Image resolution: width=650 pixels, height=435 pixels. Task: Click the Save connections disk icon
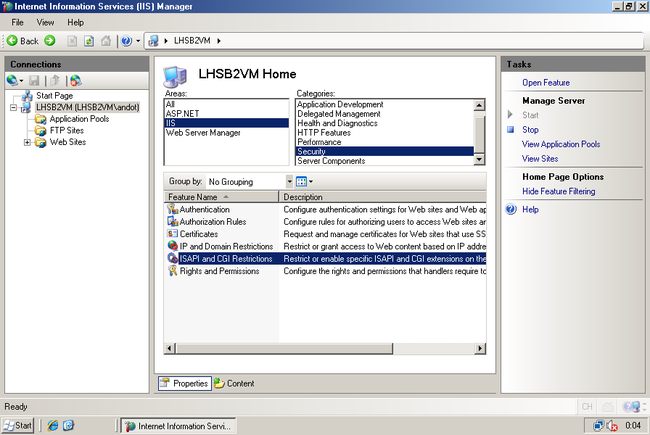click(x=34, y=80)
